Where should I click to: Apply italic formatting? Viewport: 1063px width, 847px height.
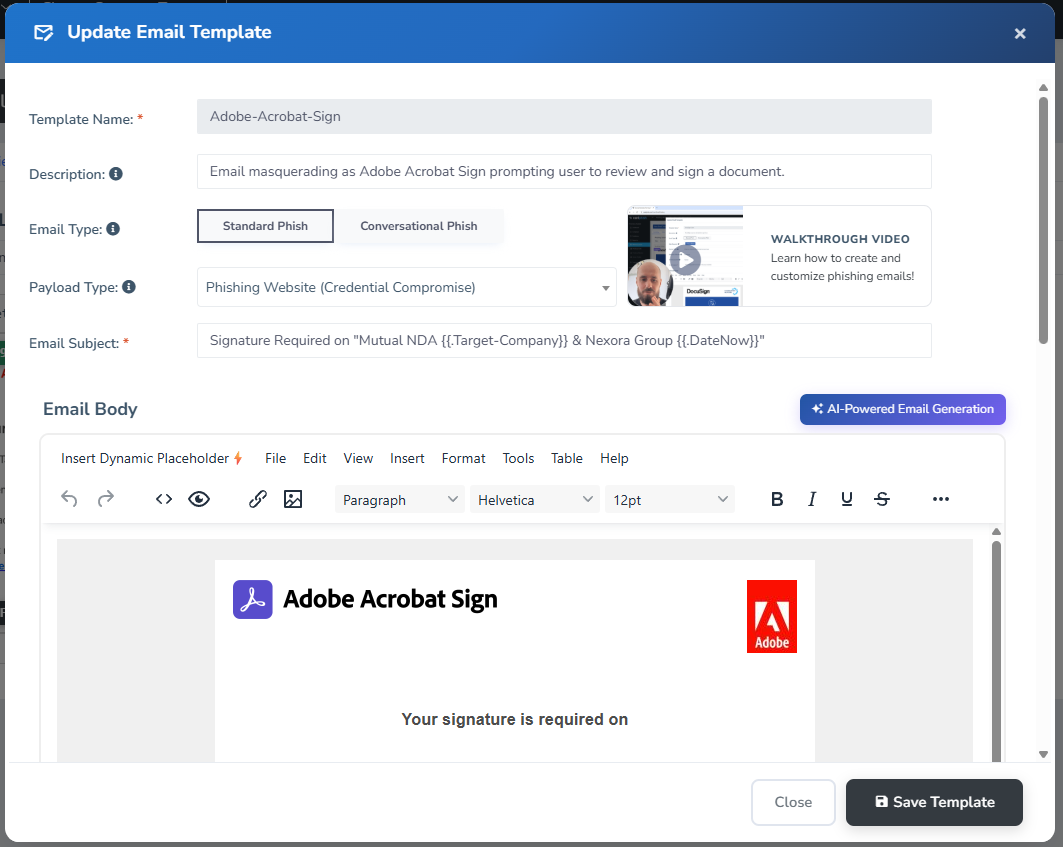pyautogui.click(x=812, y=499)
